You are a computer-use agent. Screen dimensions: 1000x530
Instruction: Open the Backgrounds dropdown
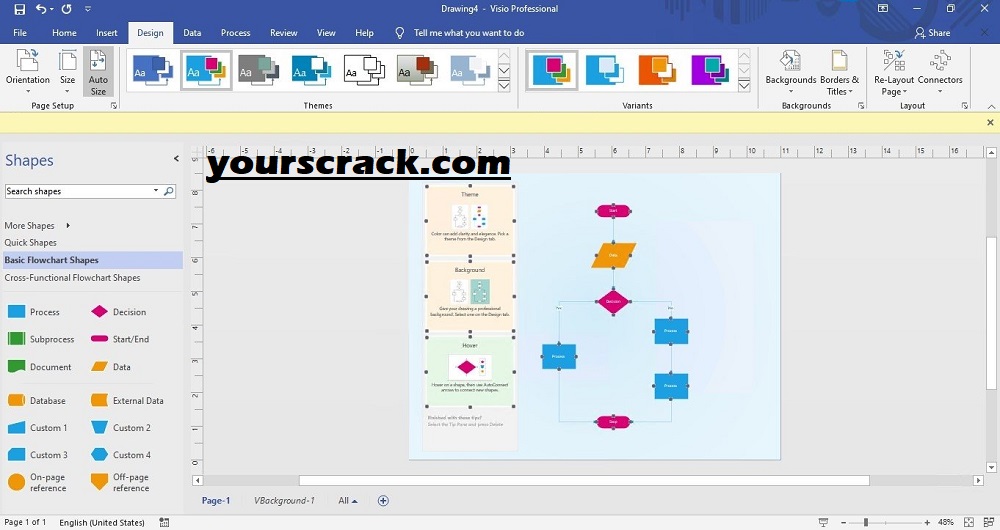[x=791, y=71]
